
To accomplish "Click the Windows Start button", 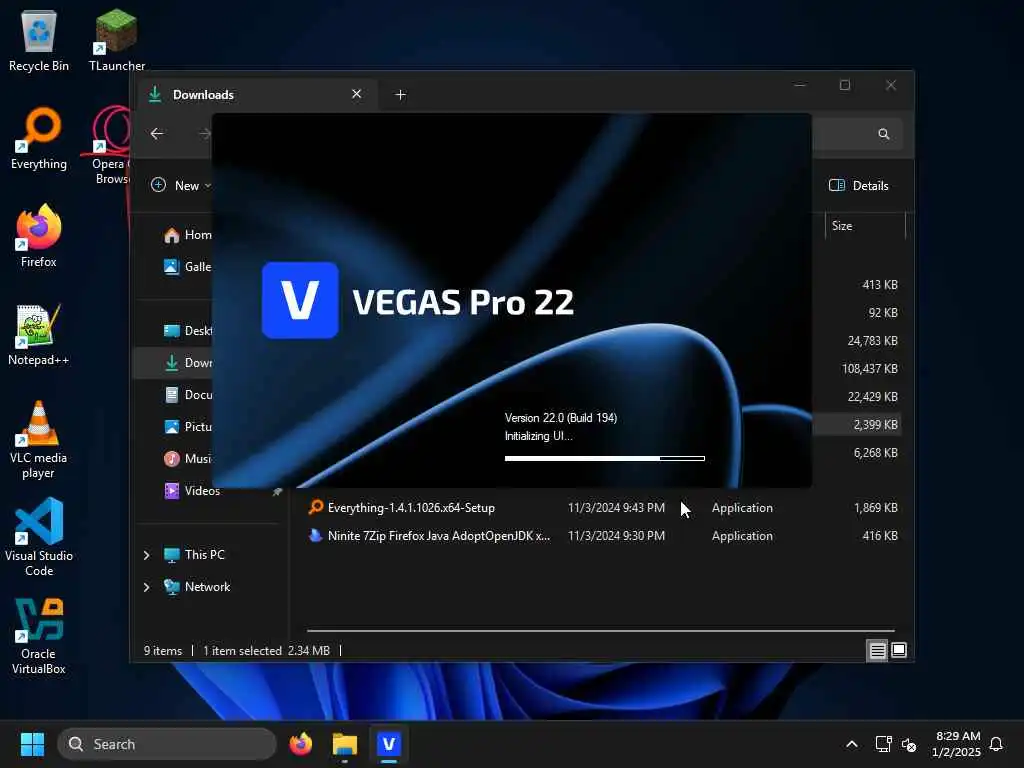I will pyautogui.click(x=32, y=744).
